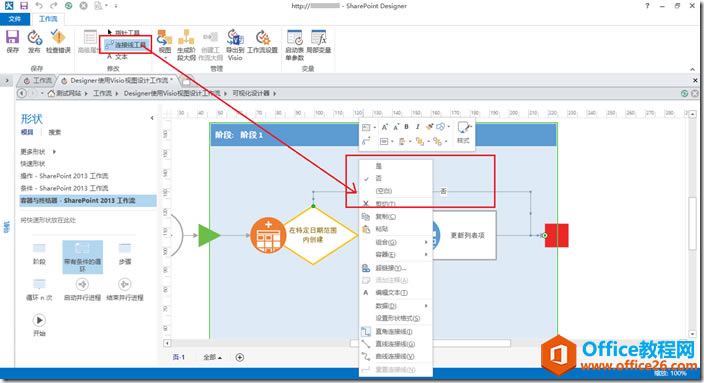Click the Save icon in the ribbon

coord(12,38)
